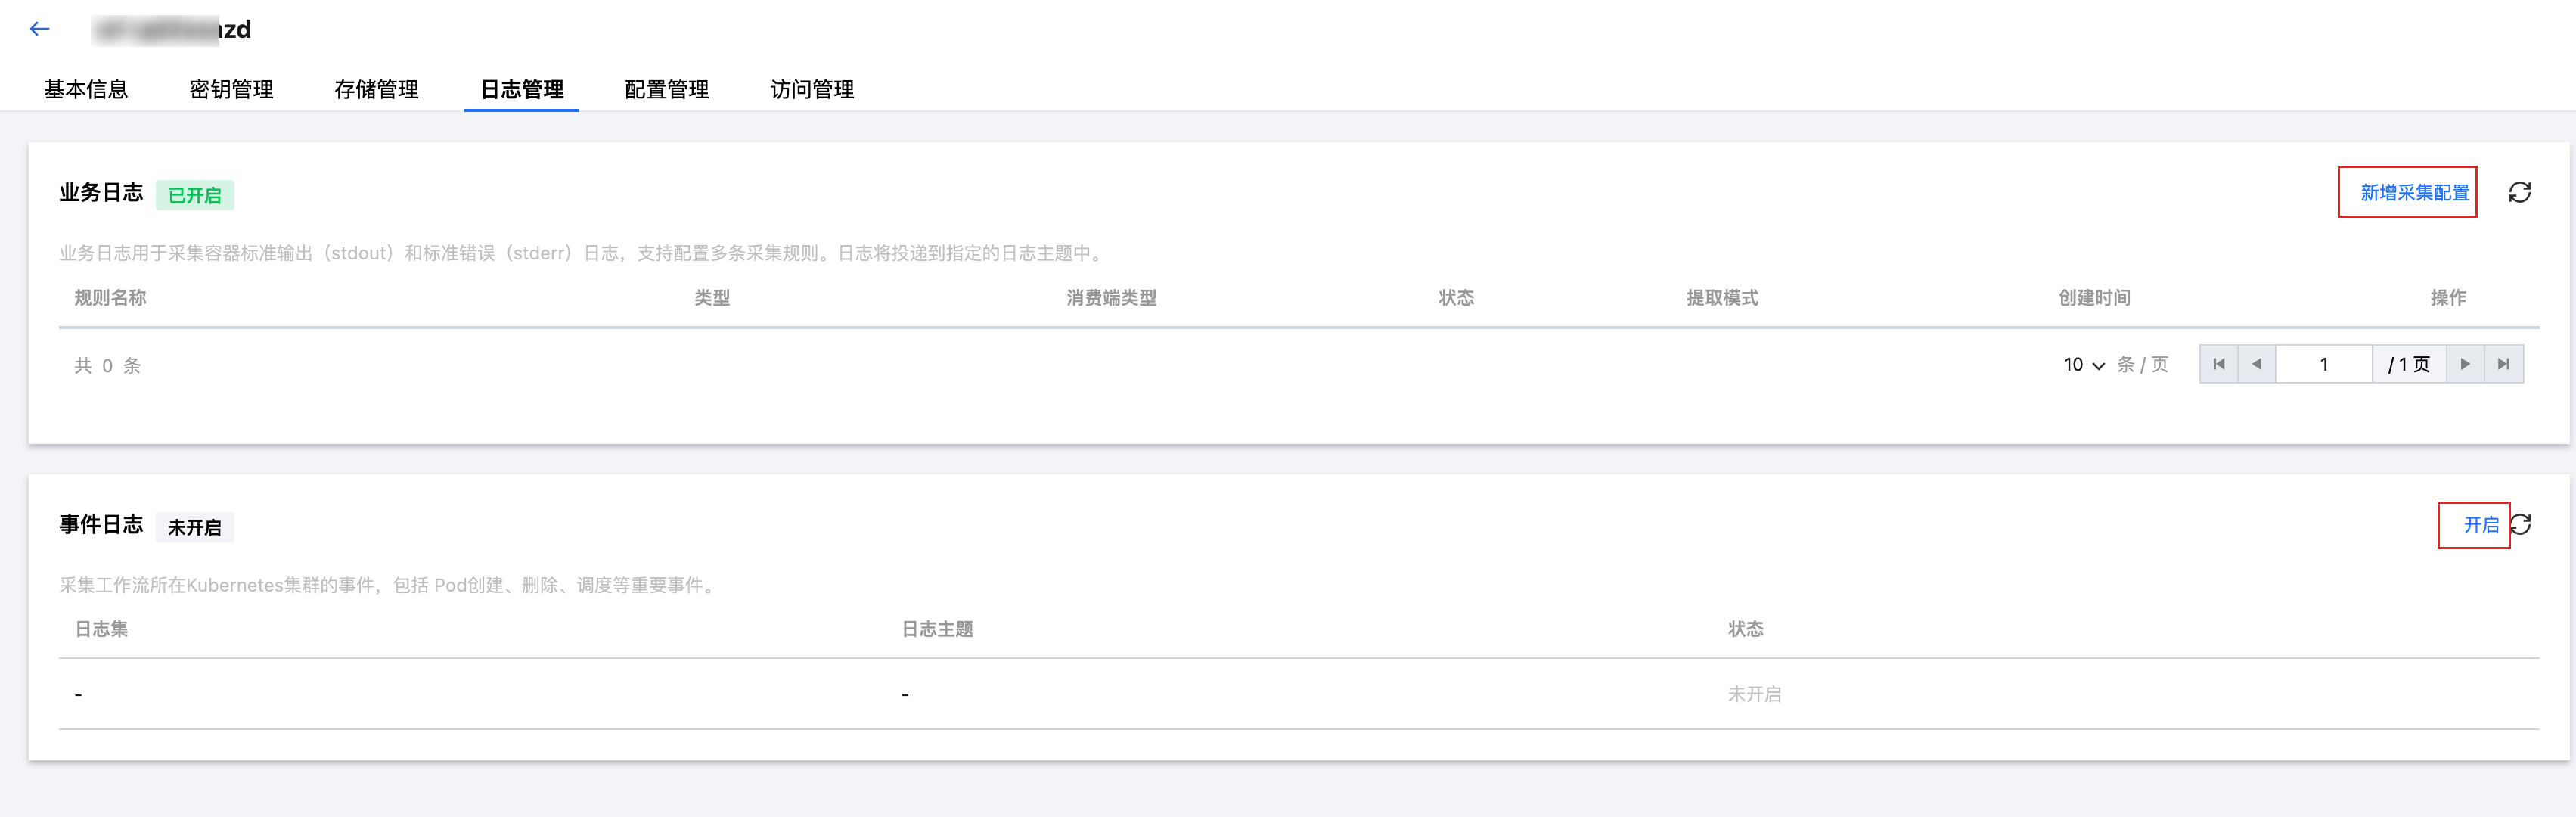Go to 访问管理 tab
Image resolution: width=2576 pixels, height=817 pixels.
(x=812, y=89)
